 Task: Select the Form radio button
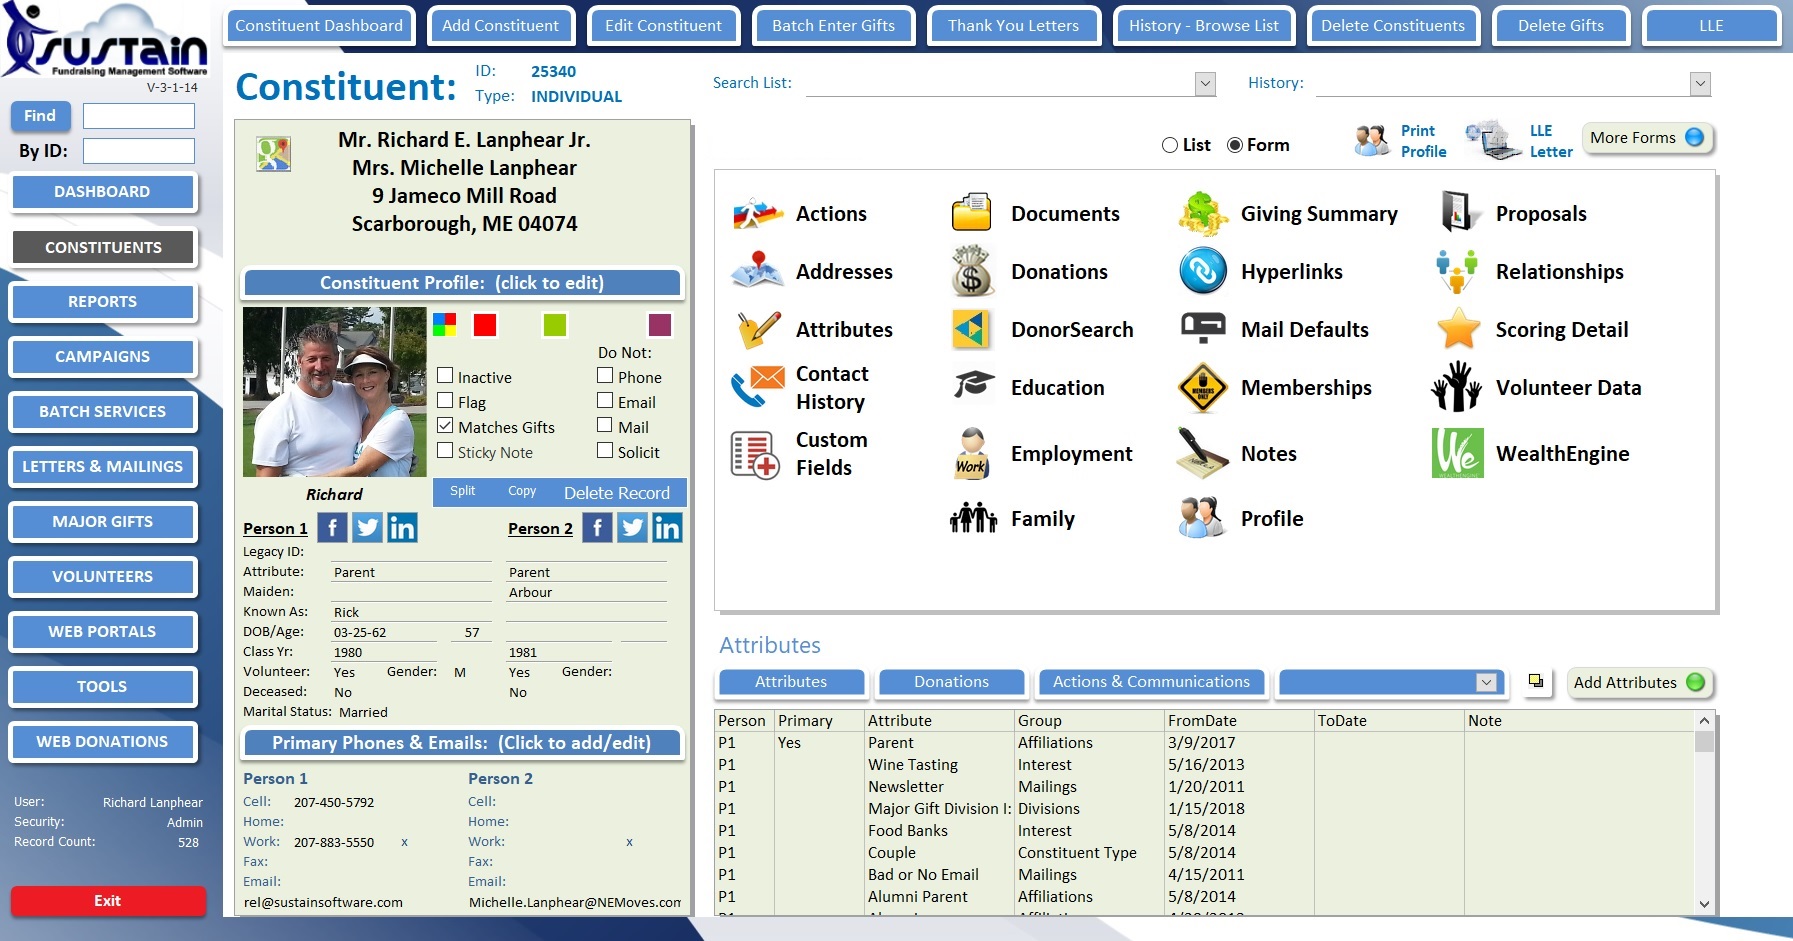[1235, 145]
